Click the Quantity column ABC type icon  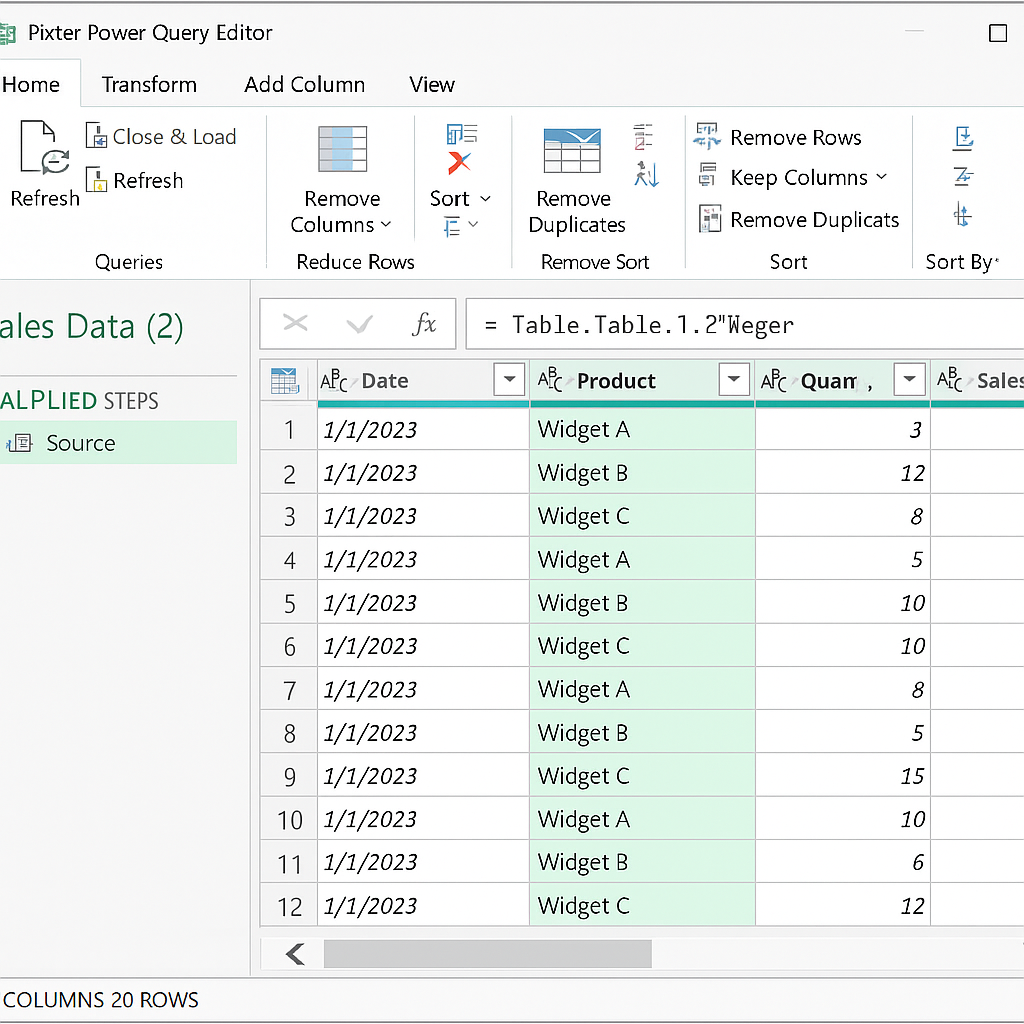click(x=774, y=380)
